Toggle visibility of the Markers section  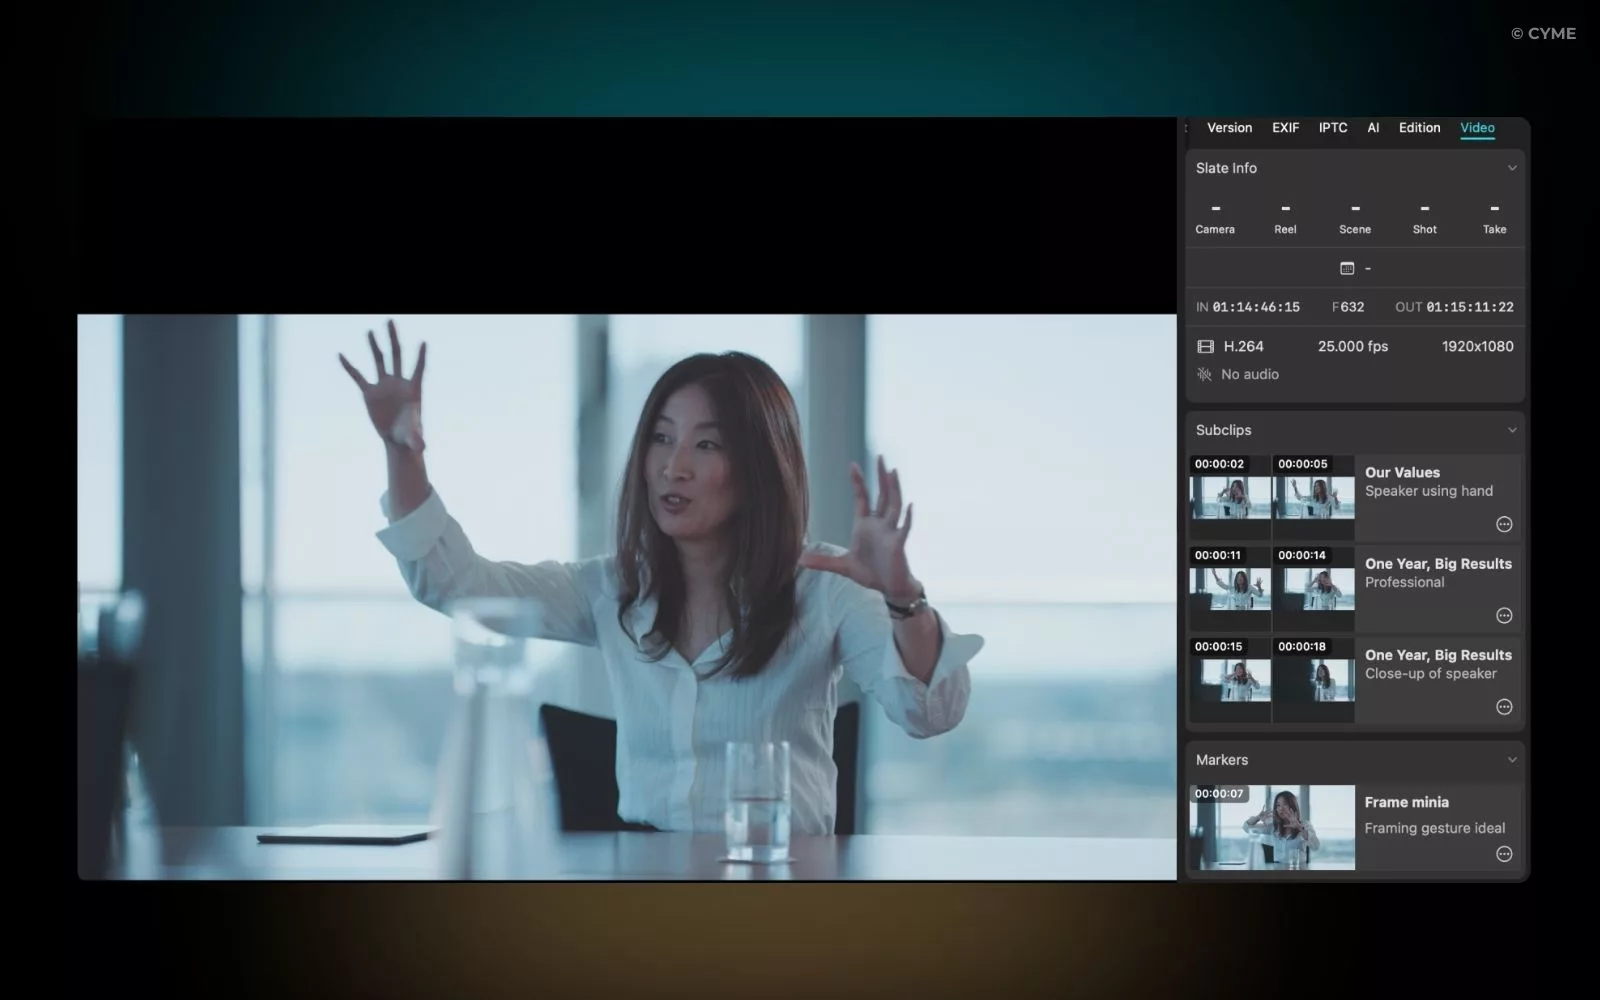[1513, 760]
